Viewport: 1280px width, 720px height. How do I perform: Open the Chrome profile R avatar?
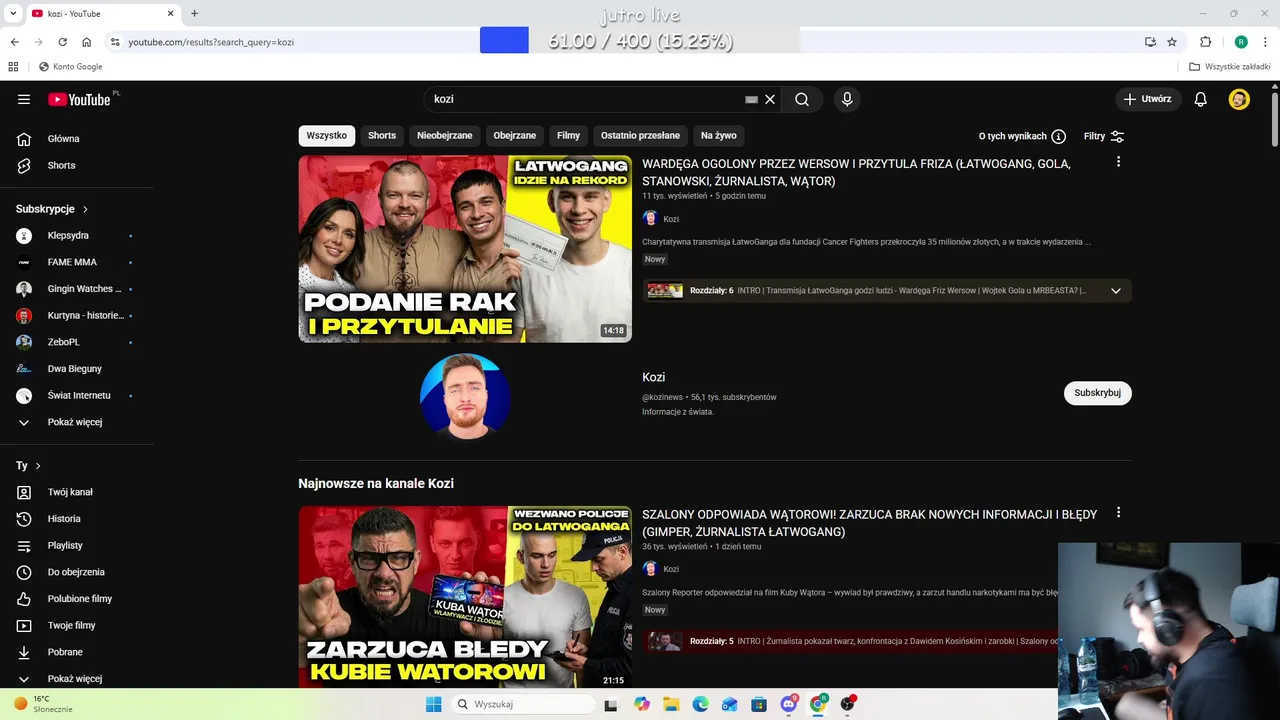coord(1241,42)
